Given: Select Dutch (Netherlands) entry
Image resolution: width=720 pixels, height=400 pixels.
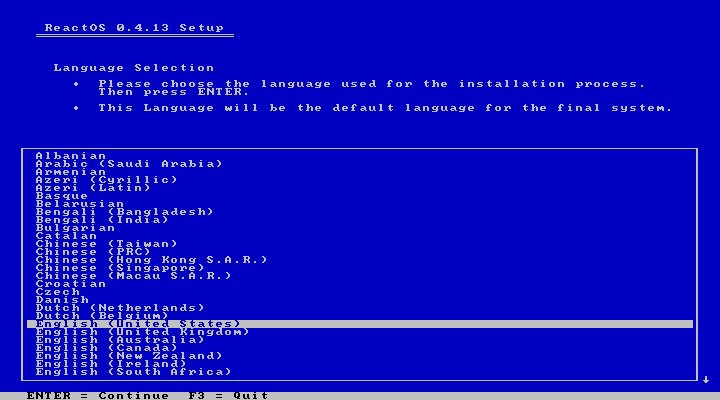Looking at the screenshot, I should tap(120, 308).
